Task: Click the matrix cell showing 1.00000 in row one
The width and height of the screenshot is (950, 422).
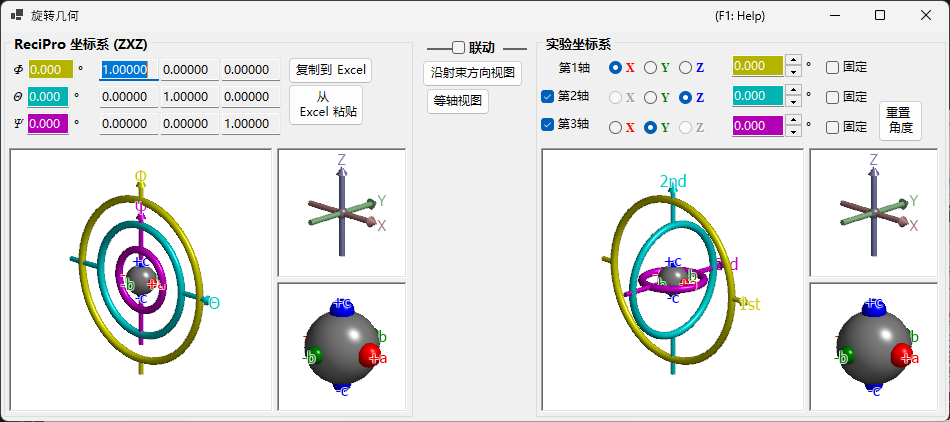Action: click(x=129, y=70)
